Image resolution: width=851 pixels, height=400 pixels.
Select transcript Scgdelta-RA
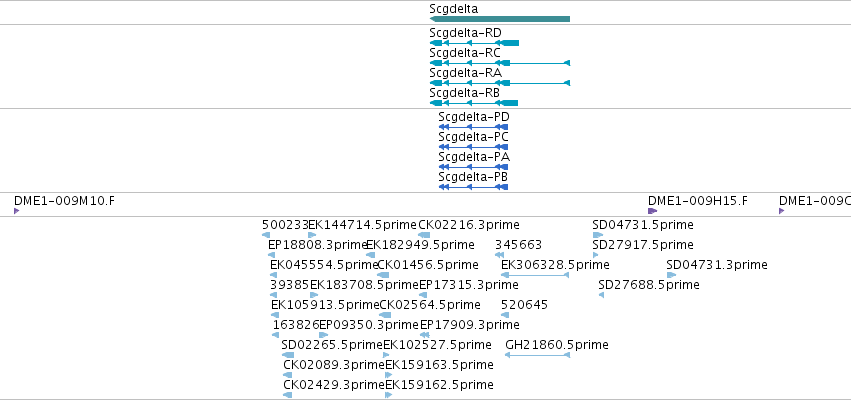499,83
